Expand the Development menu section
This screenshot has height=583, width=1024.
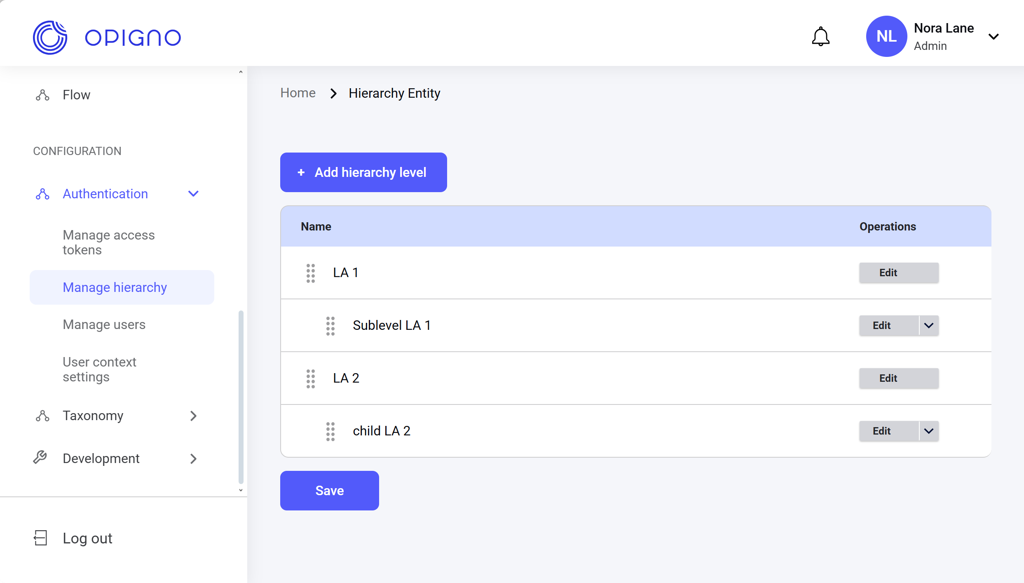(193, 459)
